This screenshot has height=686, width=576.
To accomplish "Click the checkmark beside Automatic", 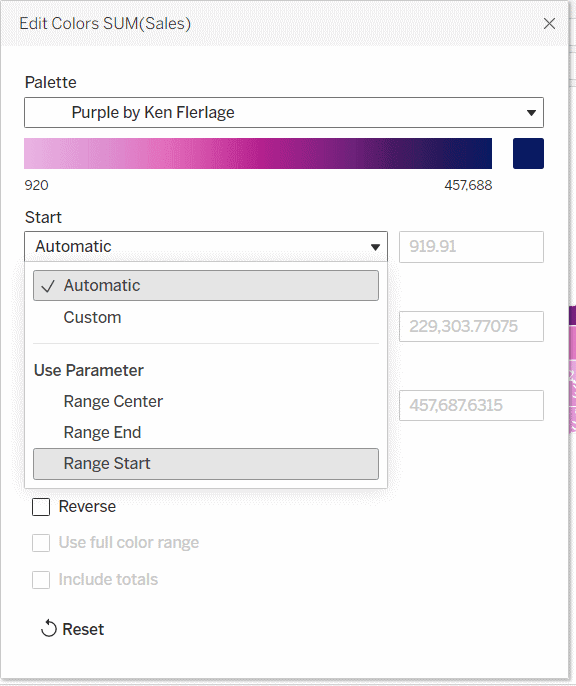I will tap(47, 286).
